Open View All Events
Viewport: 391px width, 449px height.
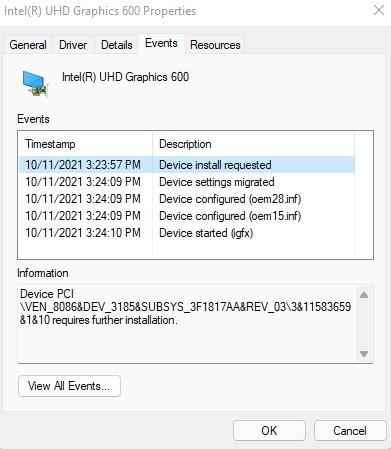(69, 386)
